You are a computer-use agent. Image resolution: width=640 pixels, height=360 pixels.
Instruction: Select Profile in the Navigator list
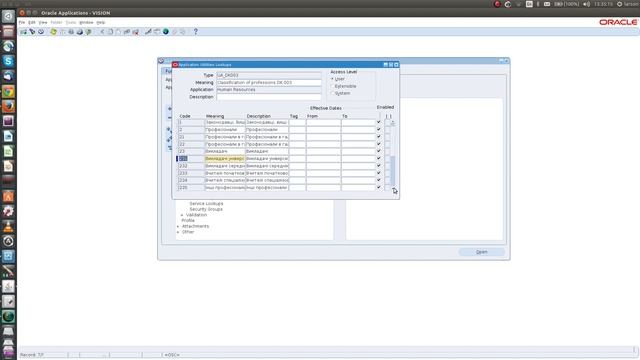[x=188, y=220]
